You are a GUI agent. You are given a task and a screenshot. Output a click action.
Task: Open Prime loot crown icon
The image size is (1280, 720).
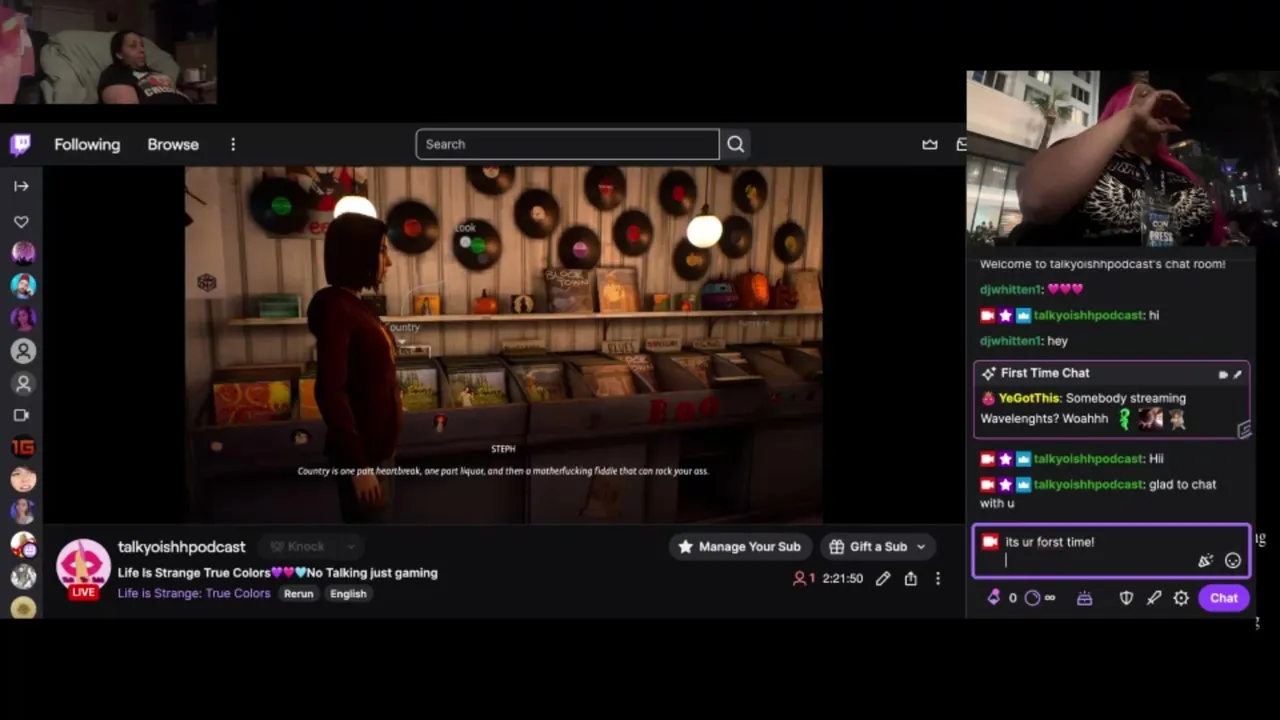coord(930,144)
